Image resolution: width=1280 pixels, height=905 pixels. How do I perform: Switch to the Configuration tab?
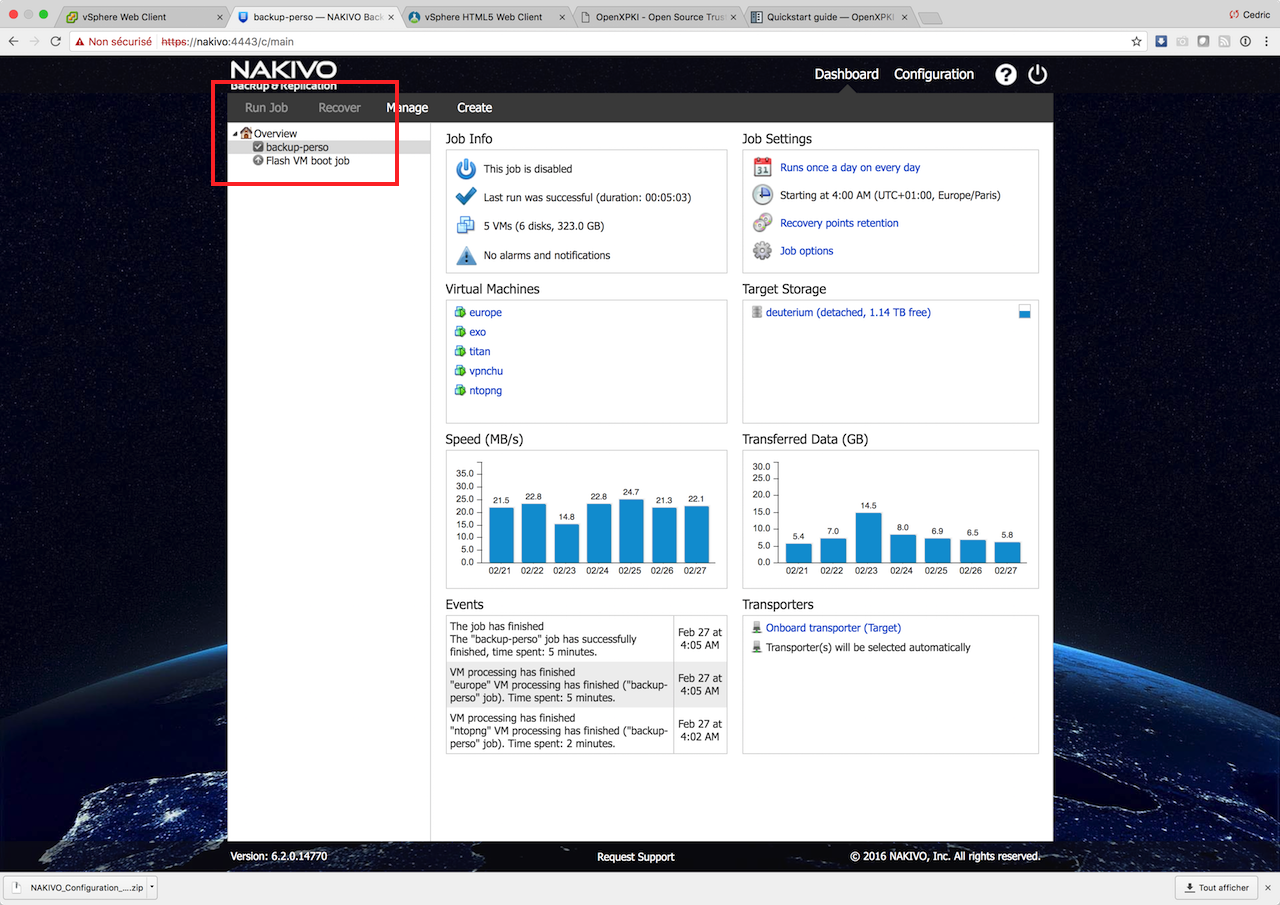(933, 74)
